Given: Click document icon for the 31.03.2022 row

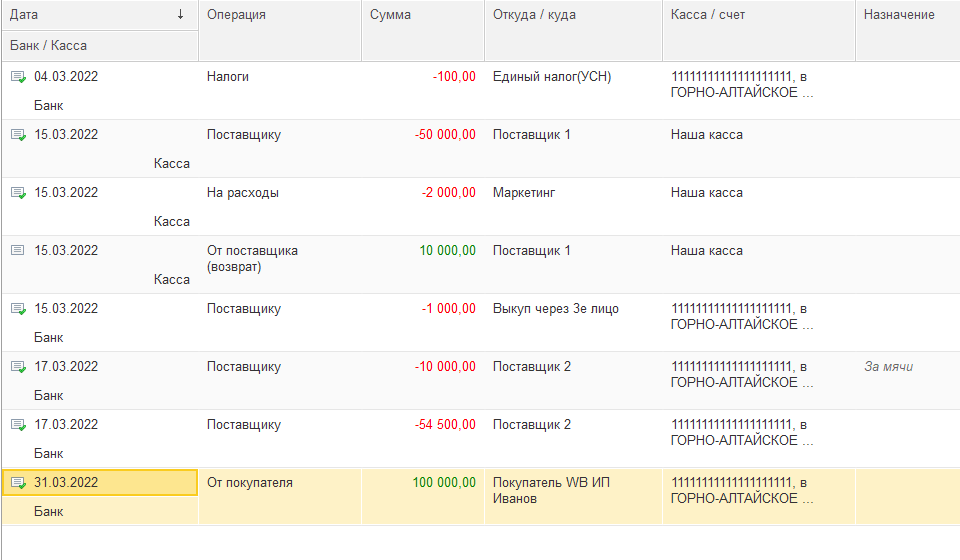Looking at the screenshot, I should pos(18,483).
